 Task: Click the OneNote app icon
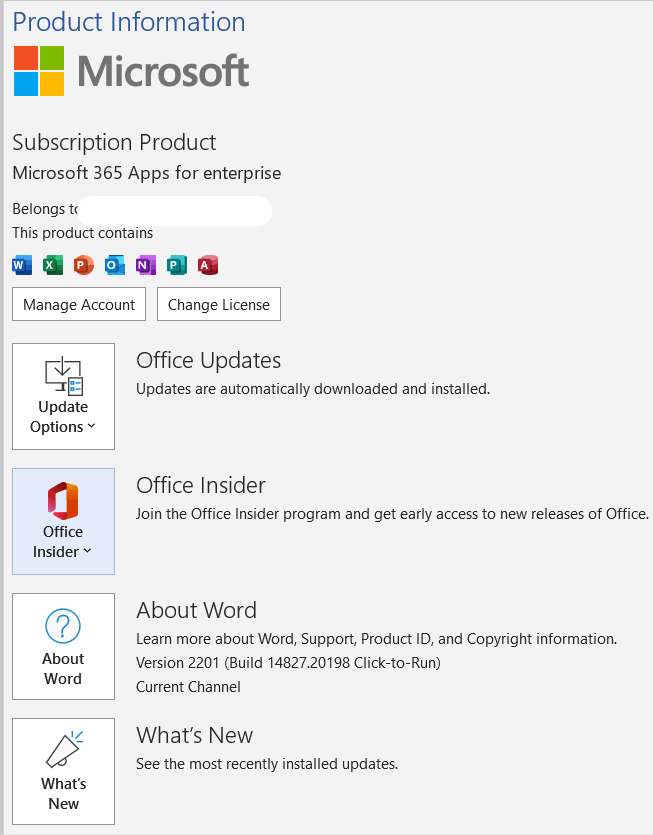[x=145, y=265]
